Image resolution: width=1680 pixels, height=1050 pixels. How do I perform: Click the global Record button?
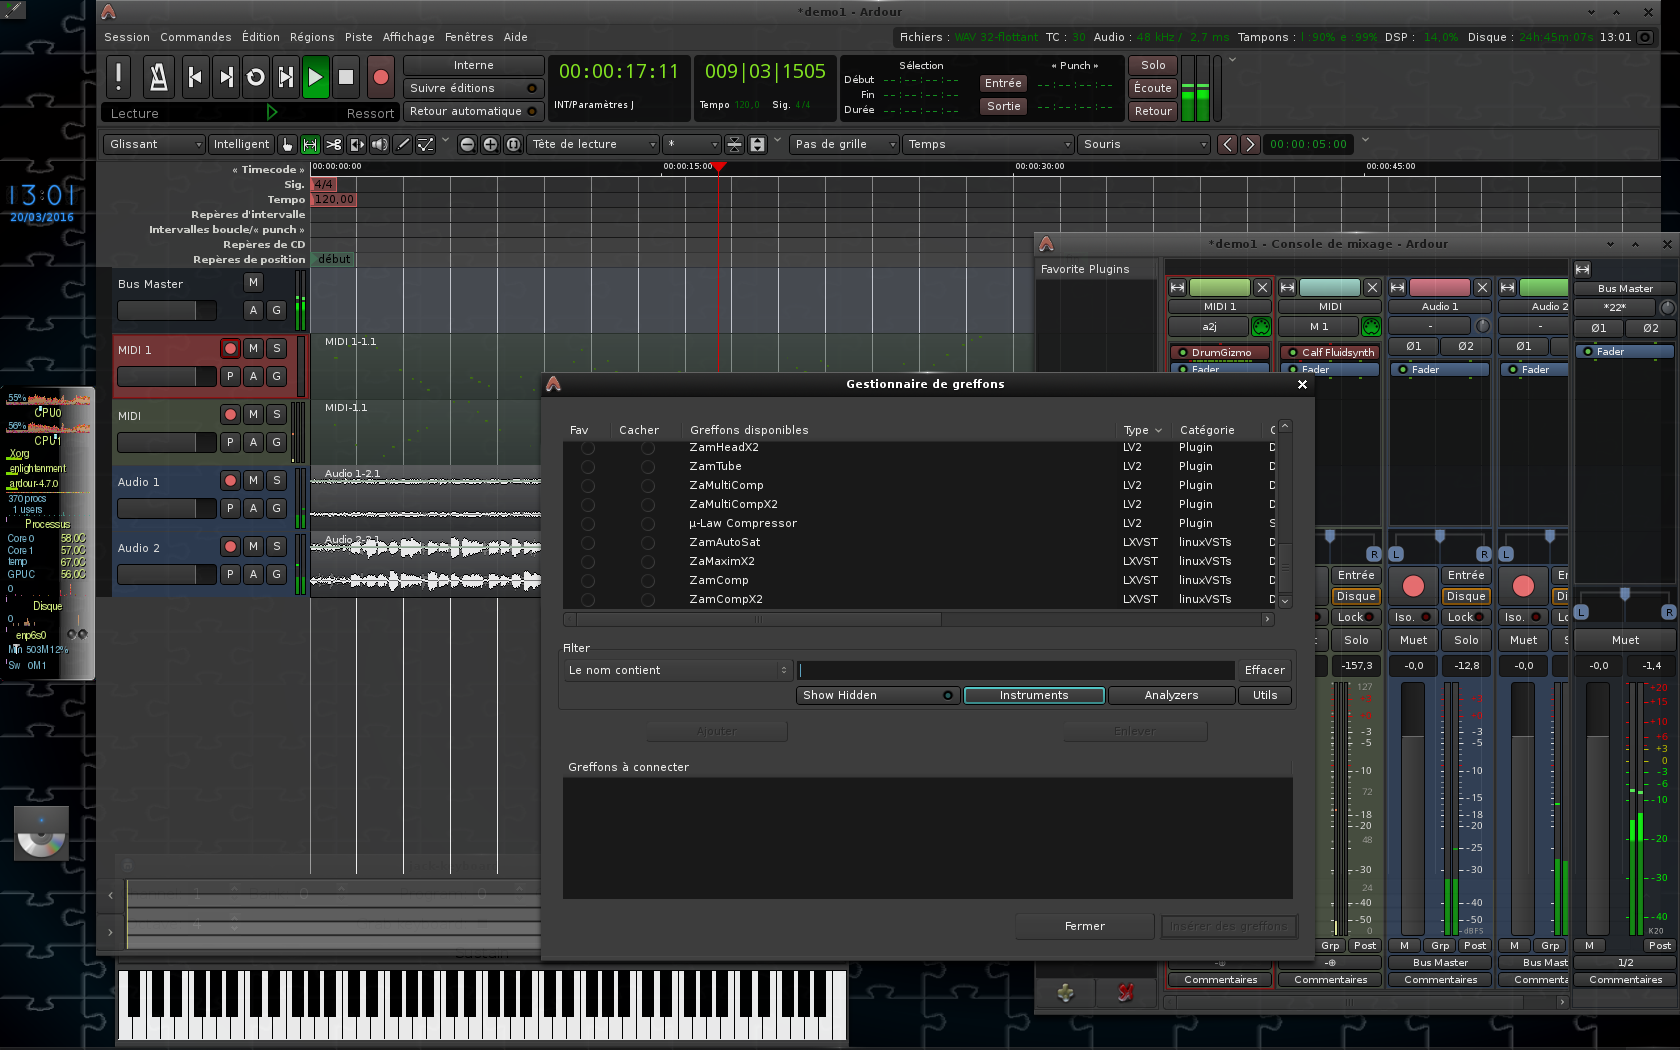tap(380, 77)
